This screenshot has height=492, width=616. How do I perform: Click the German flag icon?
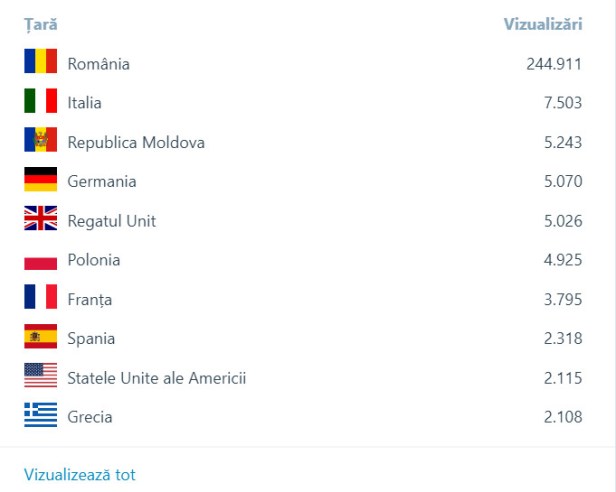click(x=40, y=181)
